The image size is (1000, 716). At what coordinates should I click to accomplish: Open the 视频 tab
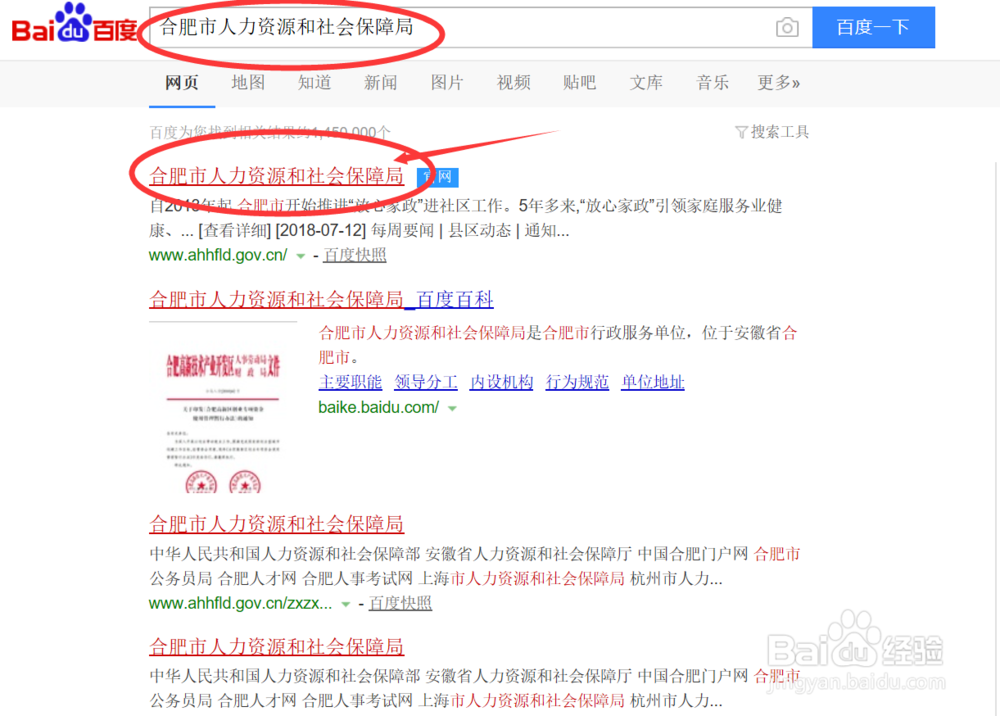(x=513, y=83)
